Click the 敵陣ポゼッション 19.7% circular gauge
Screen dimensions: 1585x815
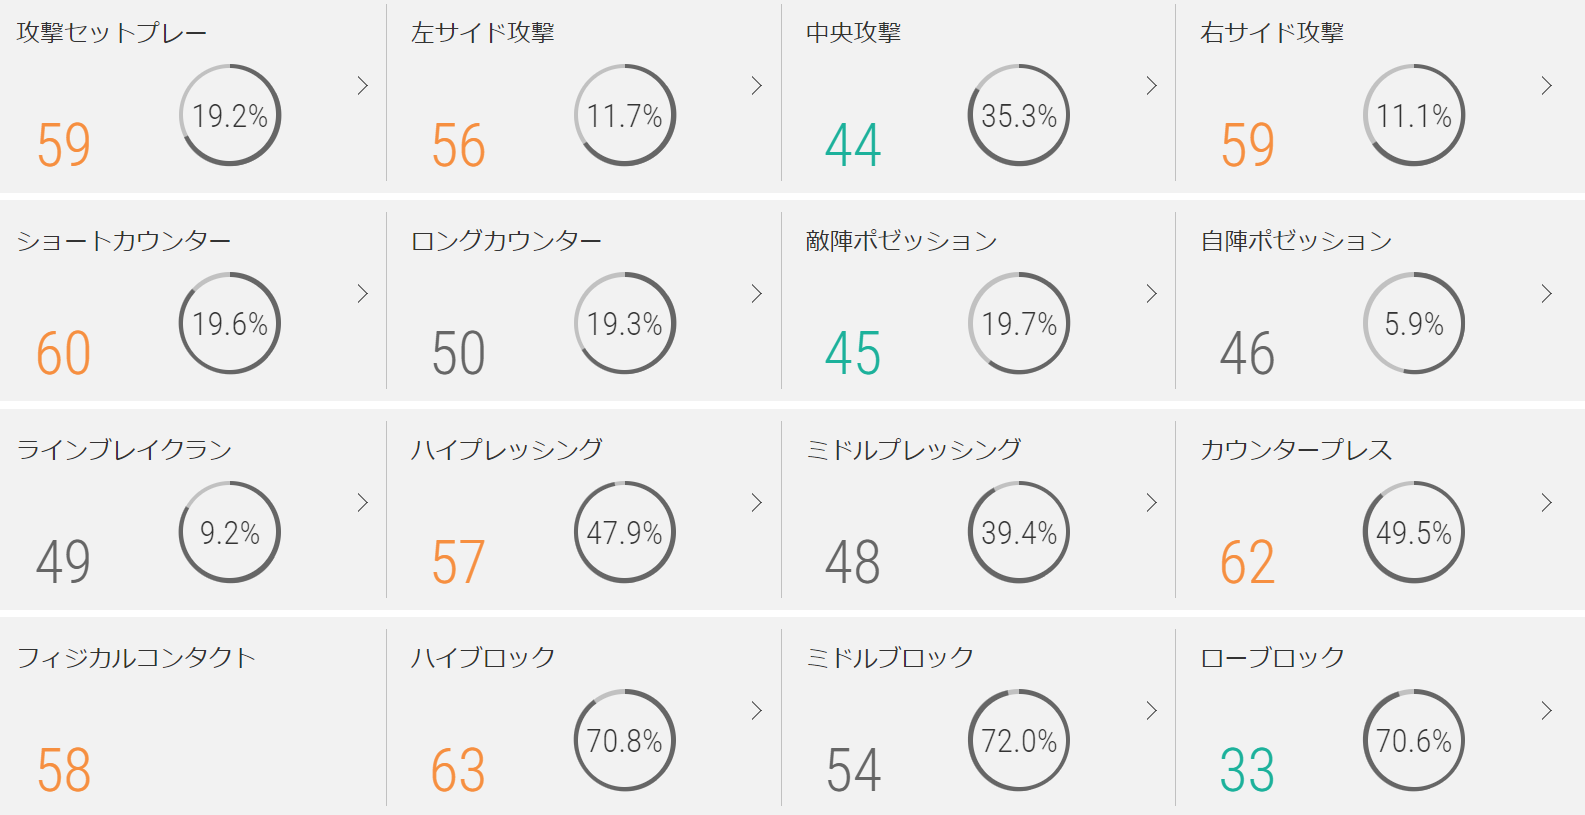coord(1019,323)
